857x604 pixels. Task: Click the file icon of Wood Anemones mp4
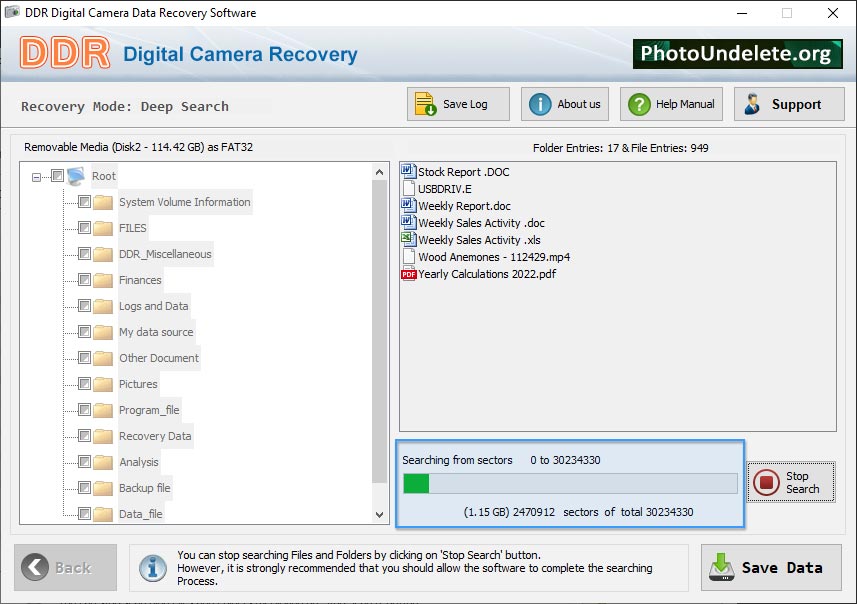point(408,256)
